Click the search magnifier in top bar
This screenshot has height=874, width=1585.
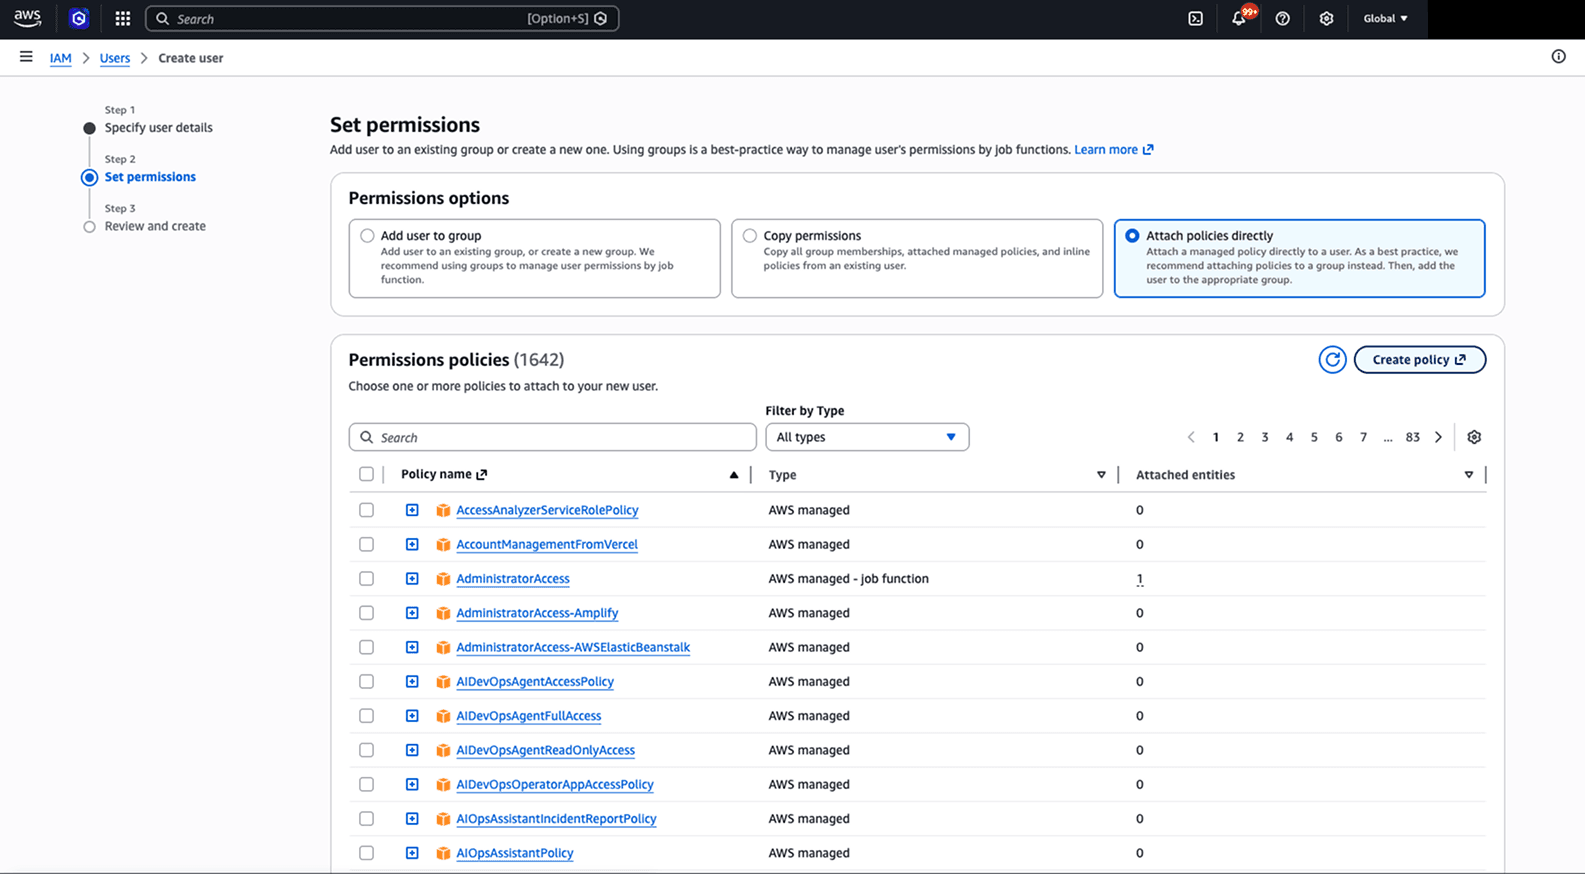click(163, 18)
